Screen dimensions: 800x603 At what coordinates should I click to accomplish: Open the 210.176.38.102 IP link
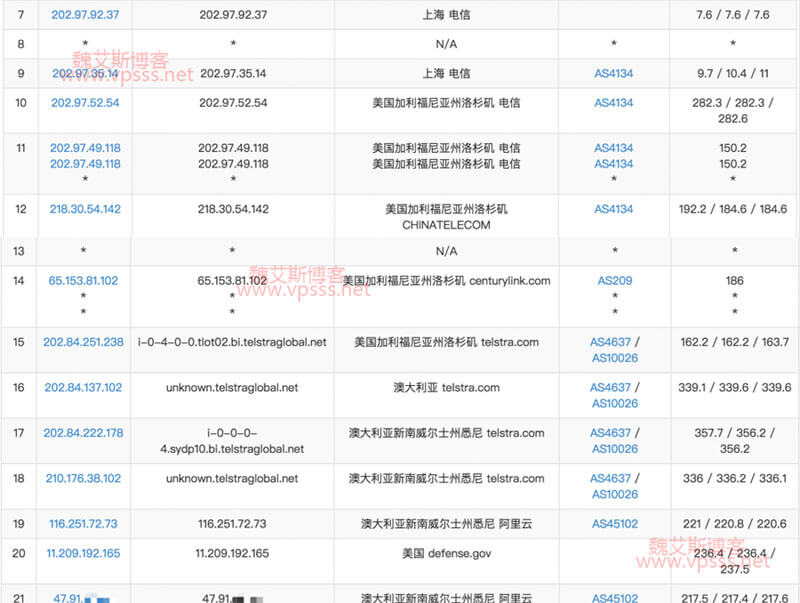coord(84,479)
